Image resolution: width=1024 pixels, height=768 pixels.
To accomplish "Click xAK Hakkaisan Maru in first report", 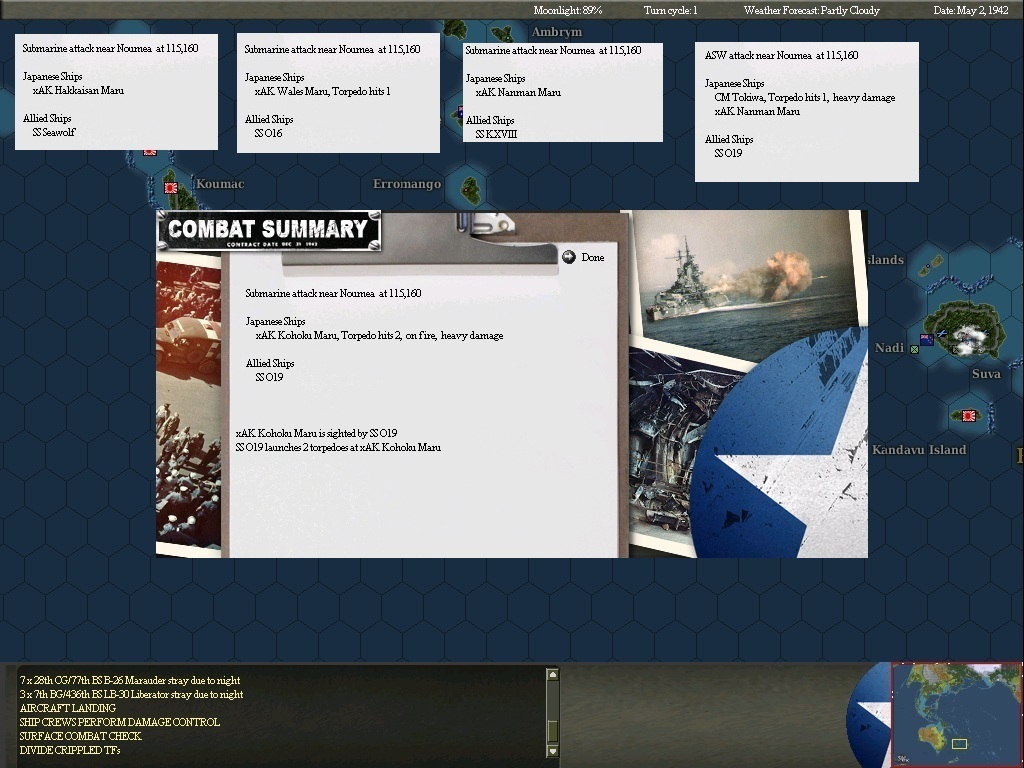I will coord(78,90).
